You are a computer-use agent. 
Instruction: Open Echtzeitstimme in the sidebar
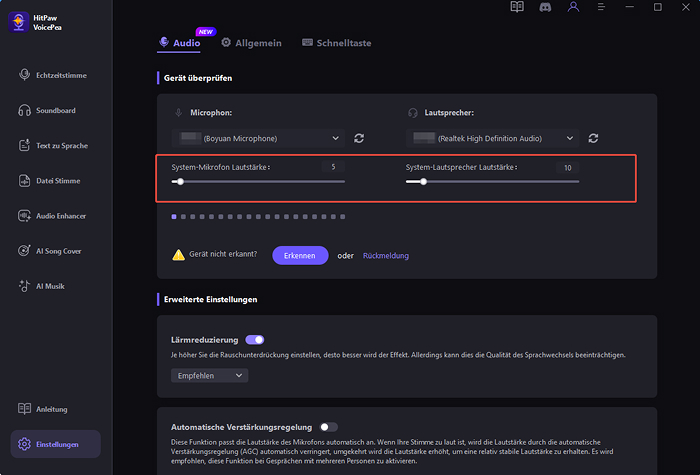(53, 75)
